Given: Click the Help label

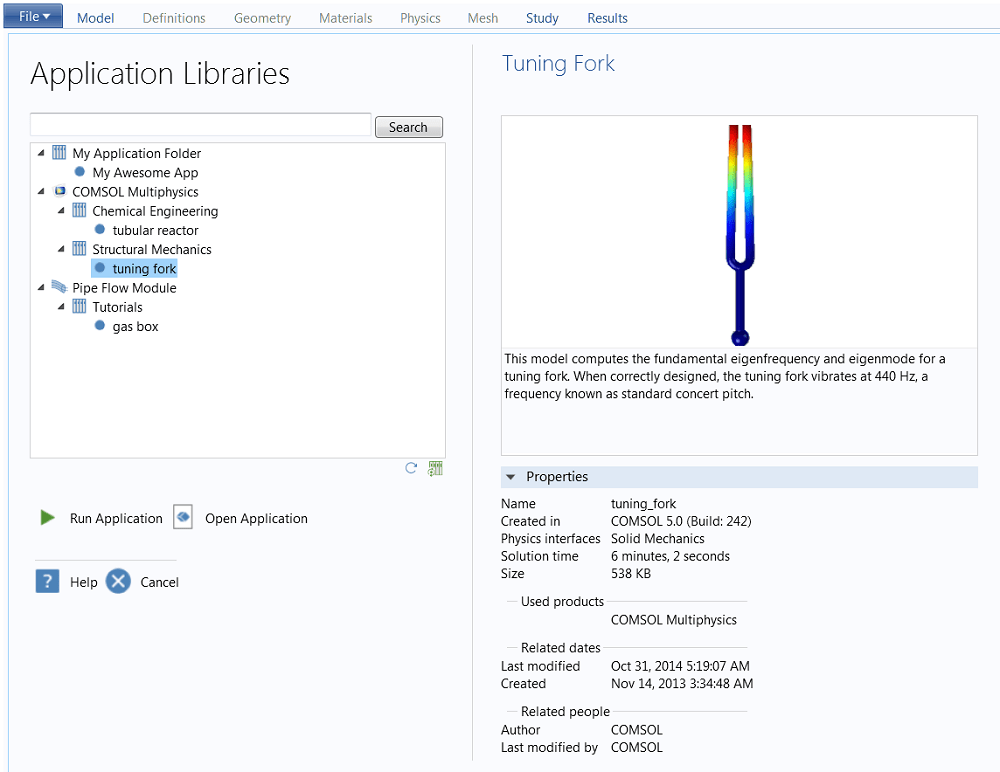Looking at the screenshot, I should tap(84, 582).
